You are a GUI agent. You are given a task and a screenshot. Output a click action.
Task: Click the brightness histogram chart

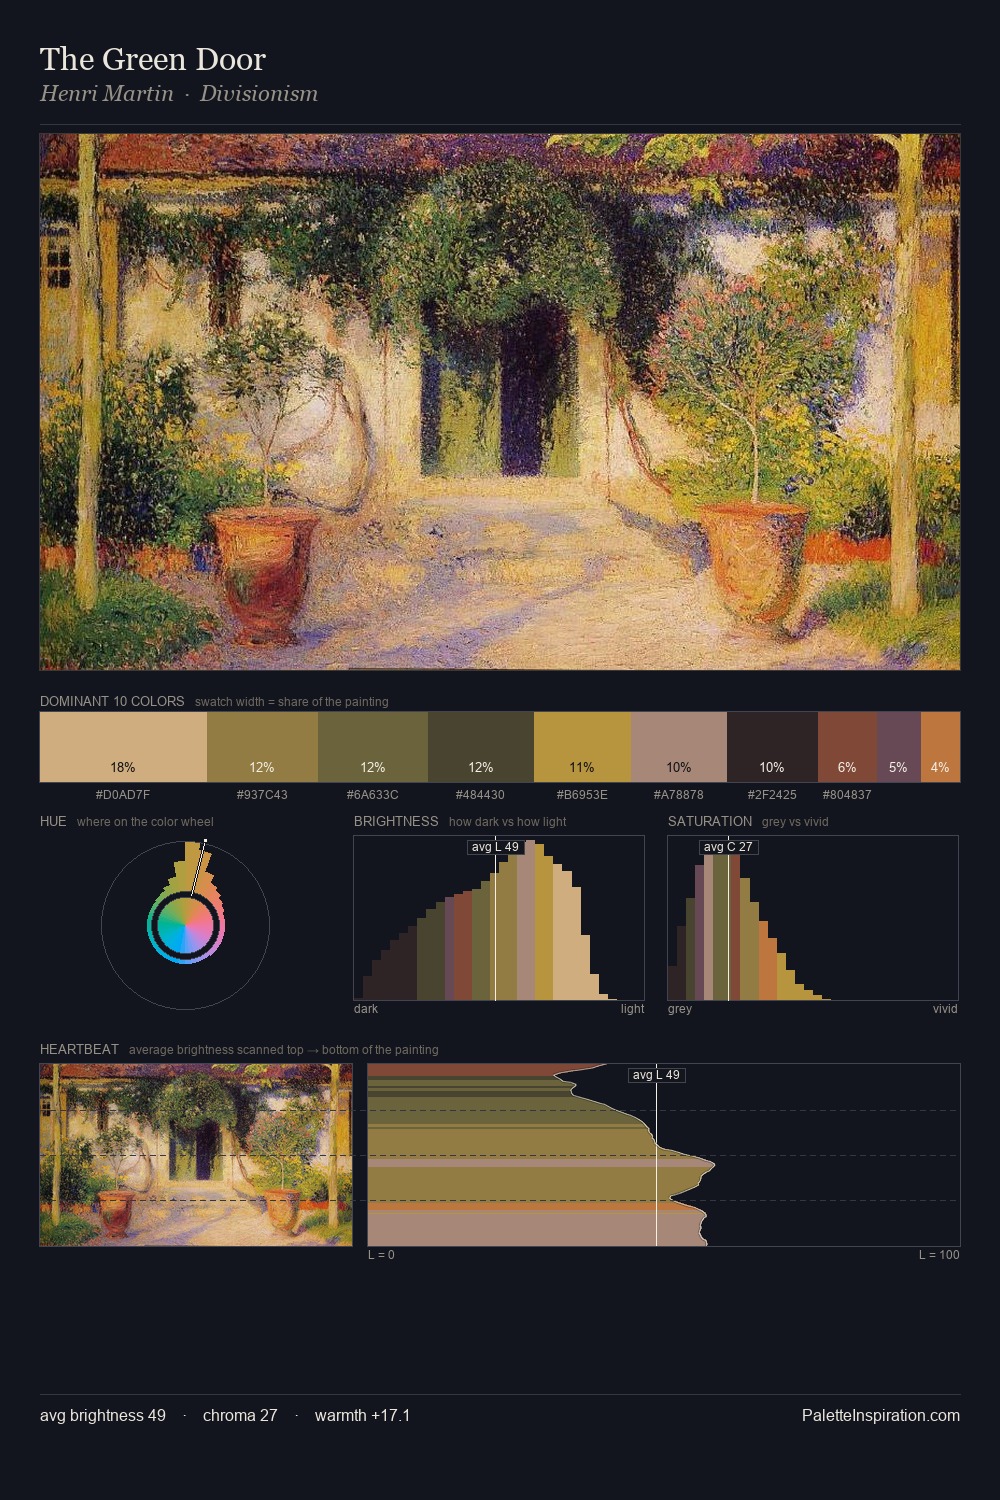(x=499, y=918)
